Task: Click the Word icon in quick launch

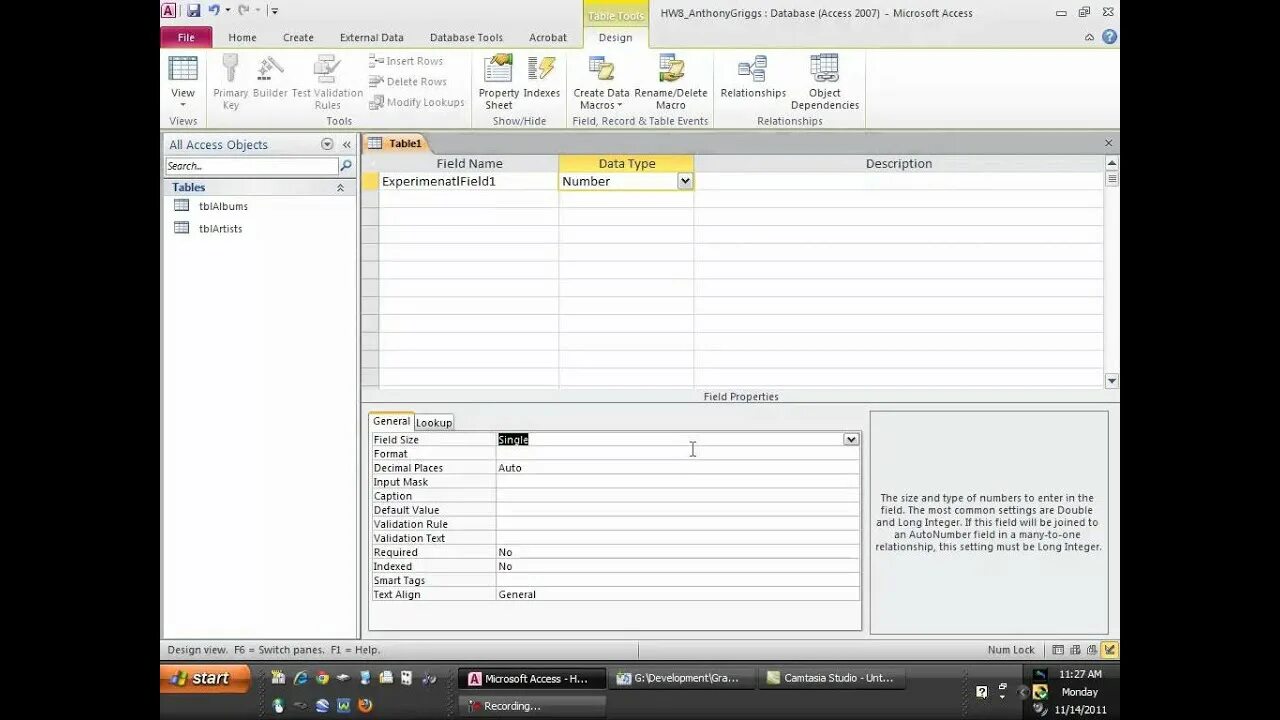Action: coord(343,705)
